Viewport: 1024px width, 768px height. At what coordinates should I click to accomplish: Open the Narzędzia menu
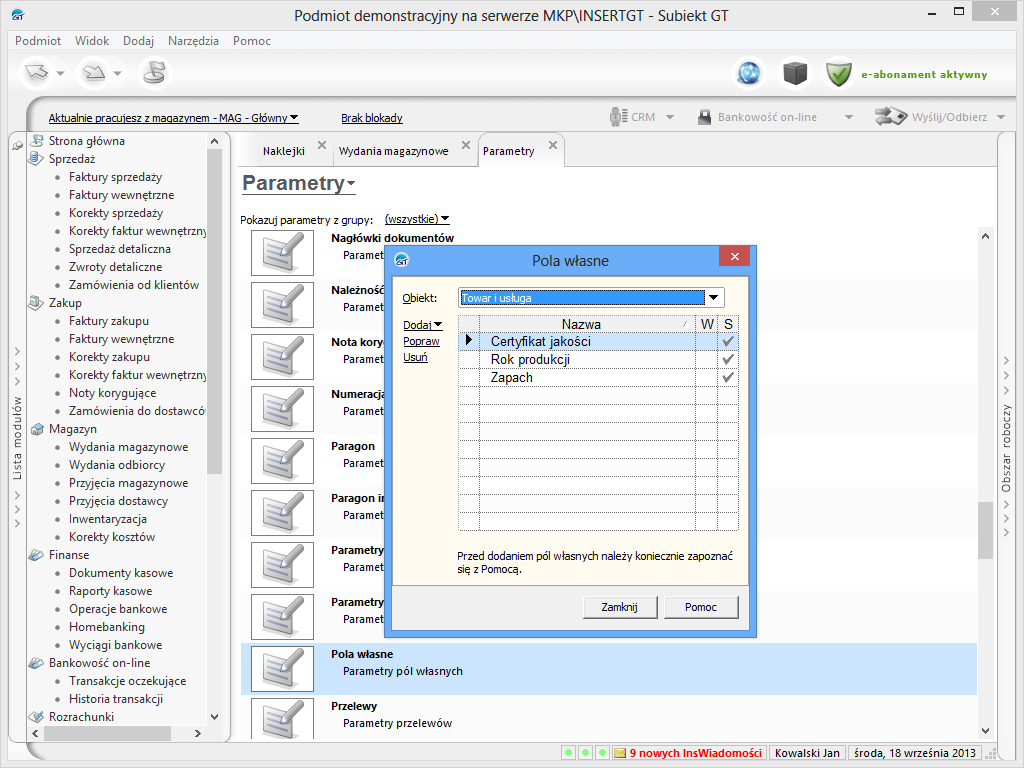coord(193,41)
